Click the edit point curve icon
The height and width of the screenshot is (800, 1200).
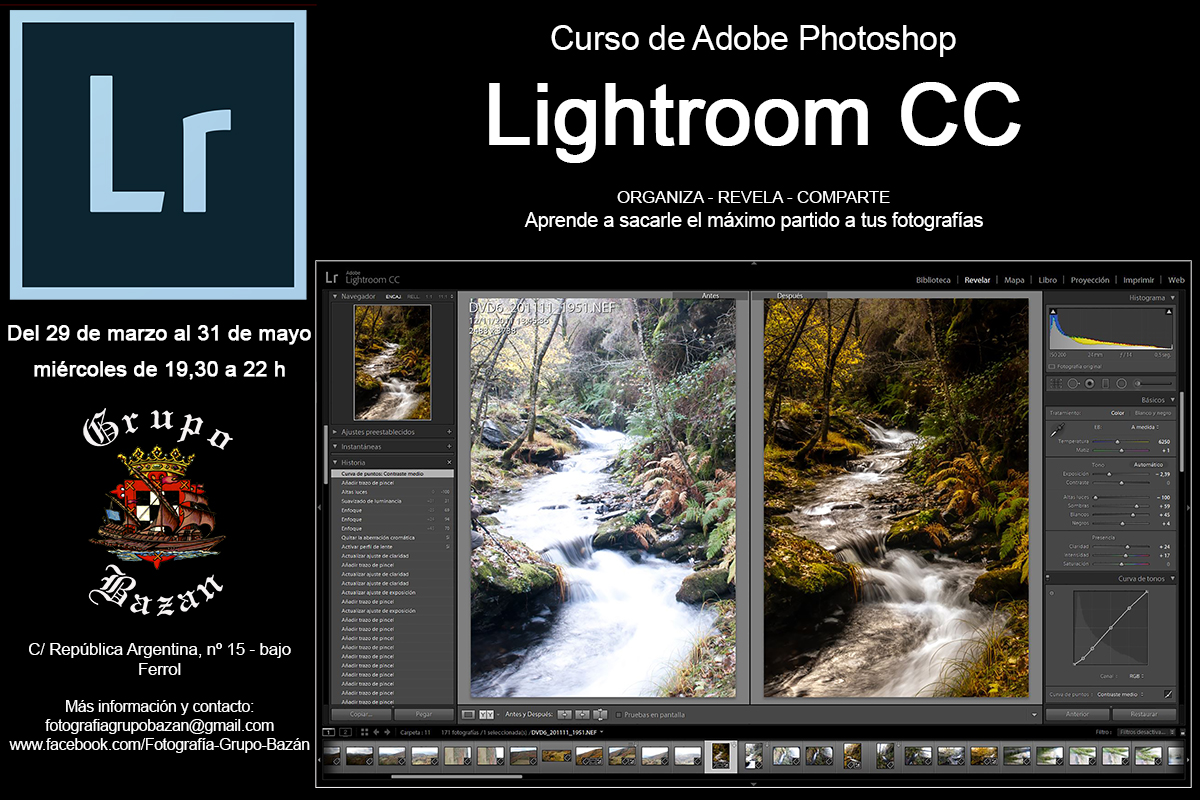[x=1168, y=694]
